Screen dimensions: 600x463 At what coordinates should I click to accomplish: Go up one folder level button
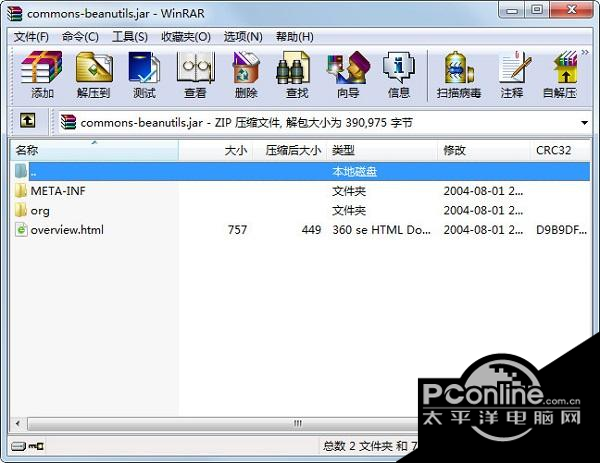(x=27, y=121)
